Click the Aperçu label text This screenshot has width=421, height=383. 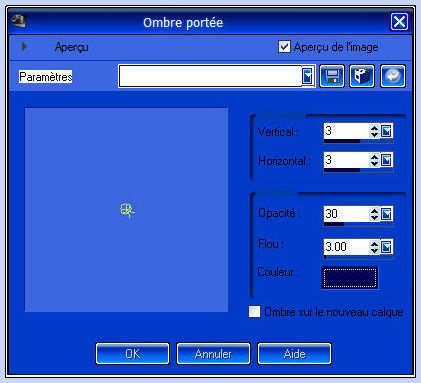pyautogui.click(x=71, y=47)
